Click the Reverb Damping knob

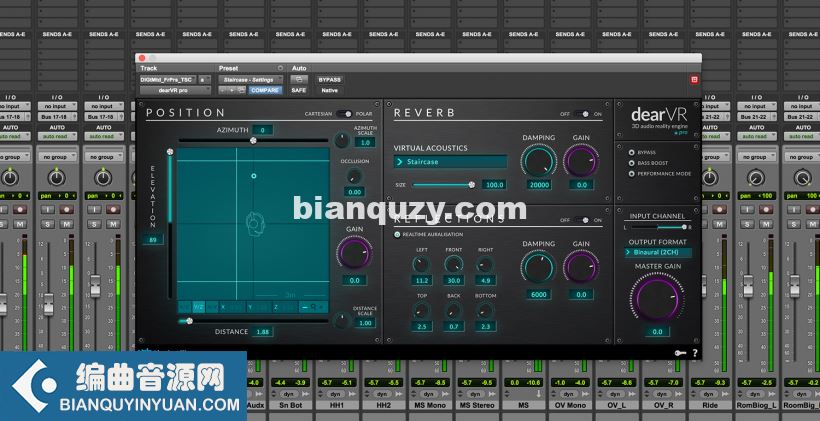tap(539, 162)
